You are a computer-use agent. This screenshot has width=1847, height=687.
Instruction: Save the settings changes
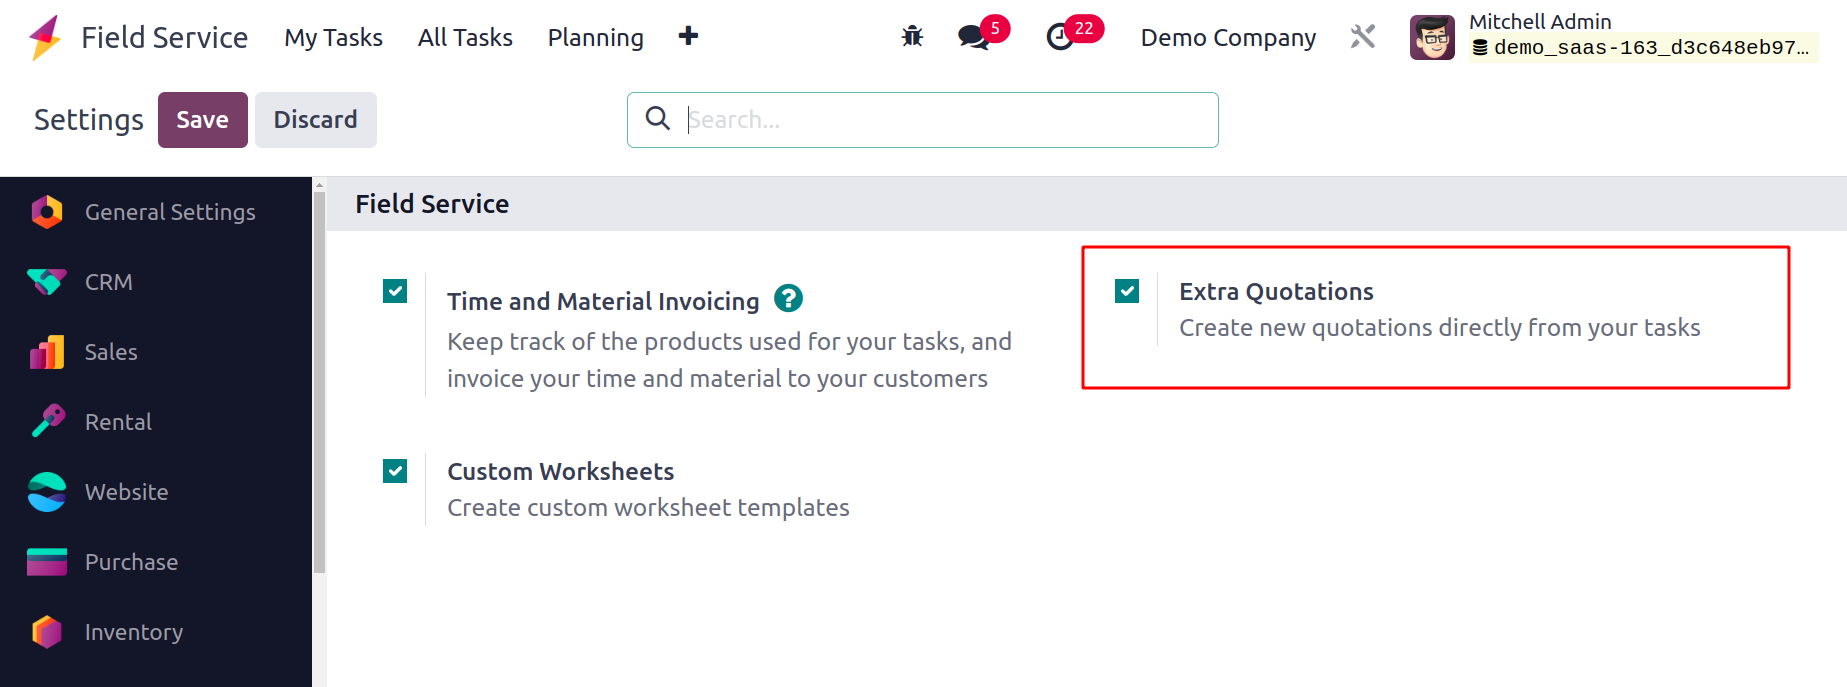pos(202,120)
